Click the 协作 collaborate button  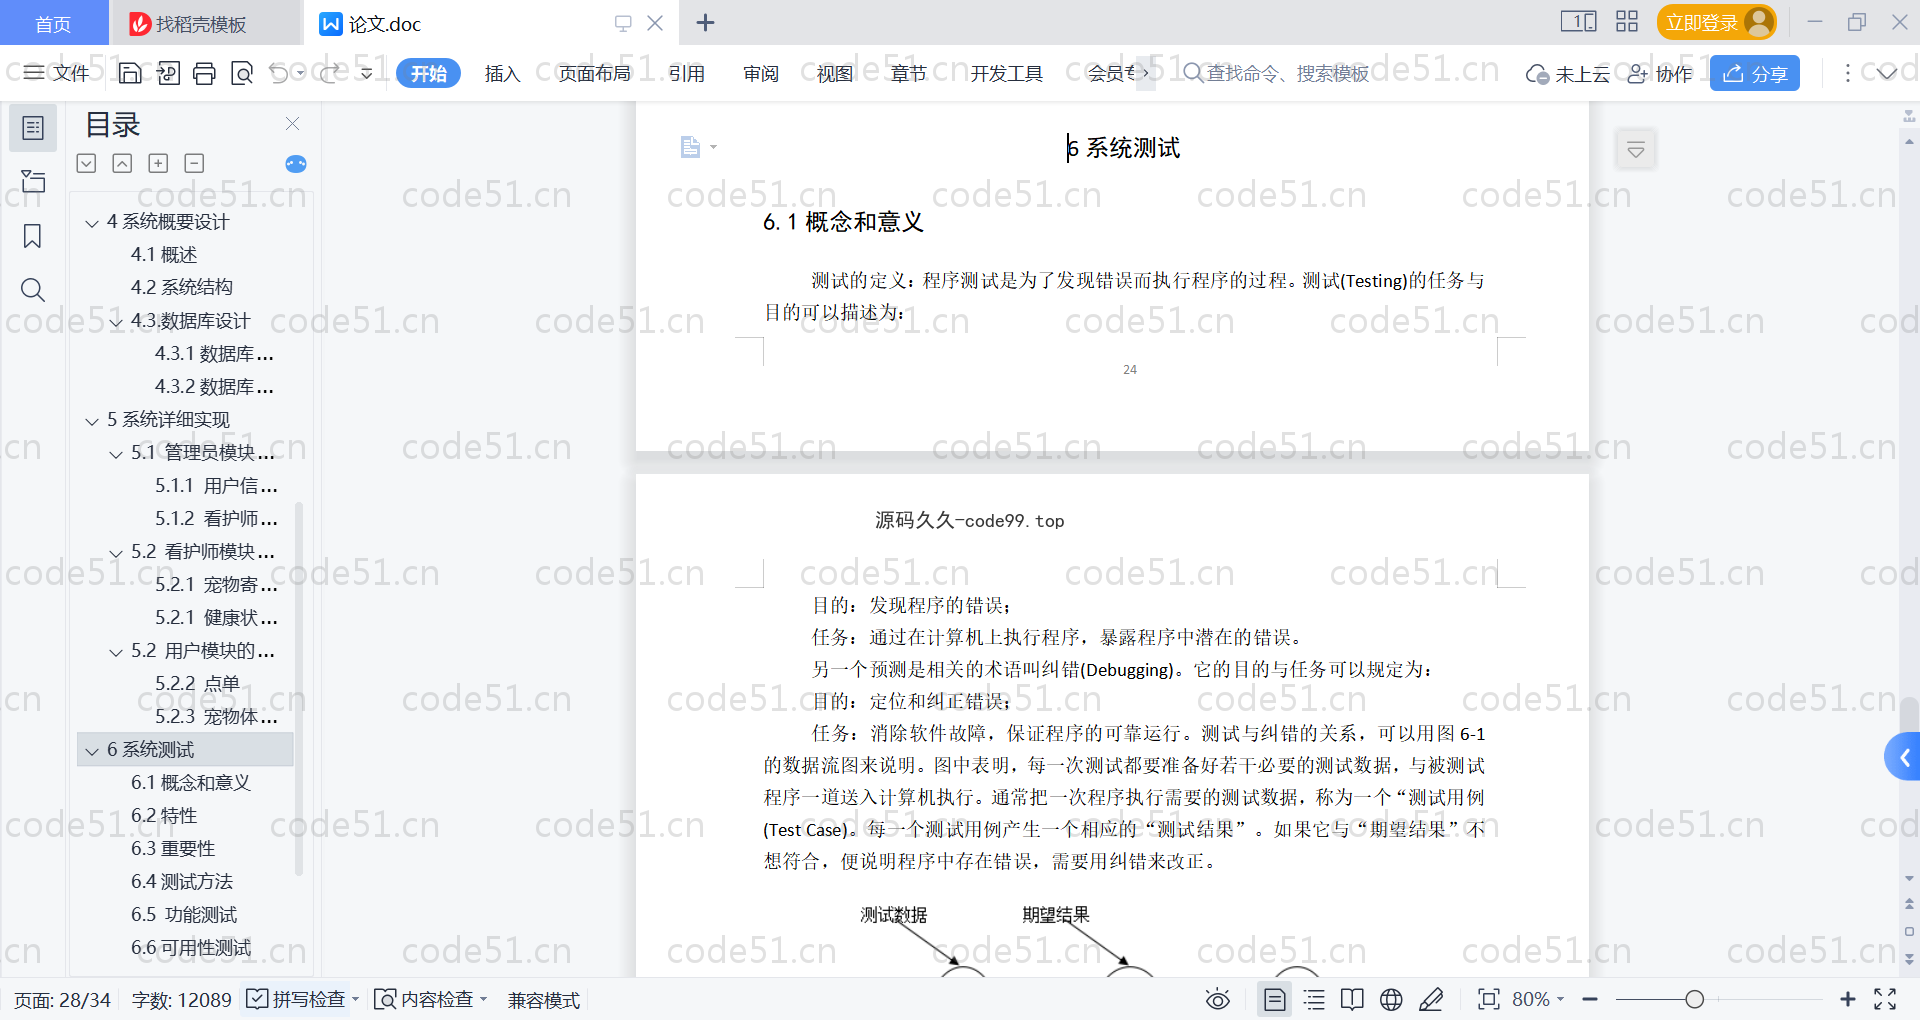point(1660,73)
